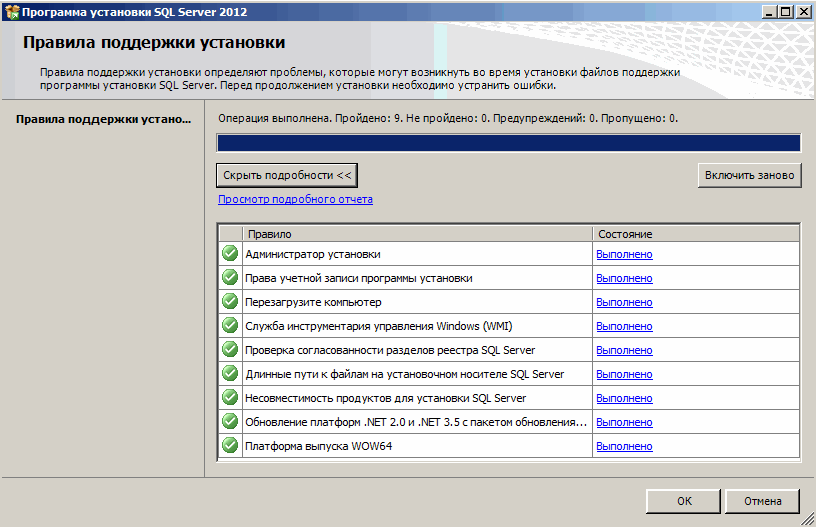Select rule text Перезагрузите компьютер
Viewport: 816px width, 527px height.
click(x=313, y=302)
